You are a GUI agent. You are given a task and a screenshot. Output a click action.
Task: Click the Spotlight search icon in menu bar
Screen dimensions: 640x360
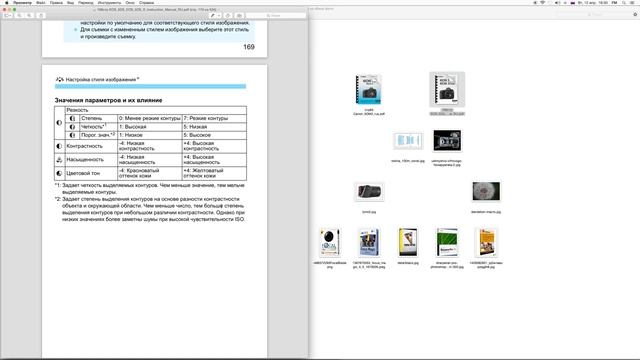(624, 2)
